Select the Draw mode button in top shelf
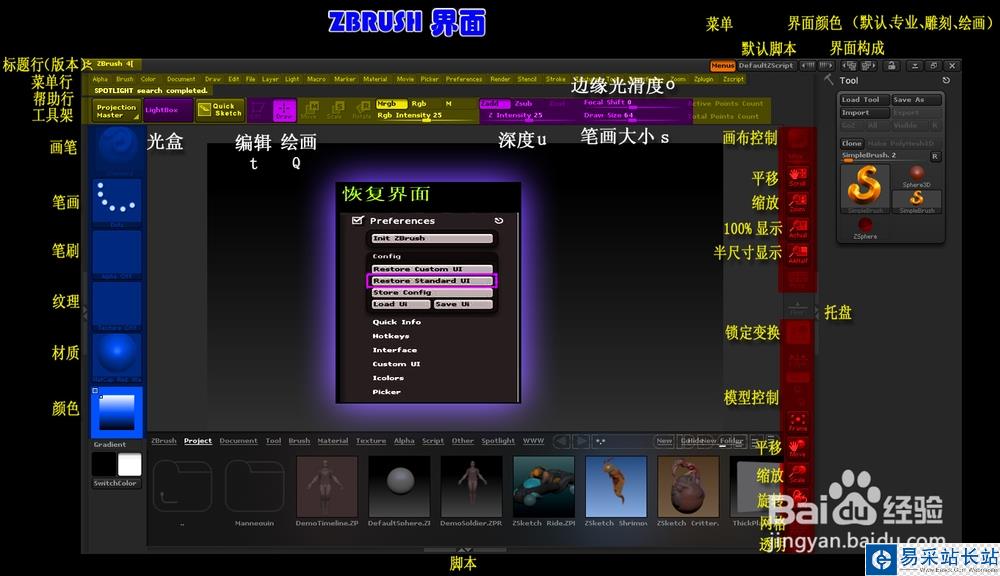Viewport: 1000px width, 576px height. [x=284, y=110]
